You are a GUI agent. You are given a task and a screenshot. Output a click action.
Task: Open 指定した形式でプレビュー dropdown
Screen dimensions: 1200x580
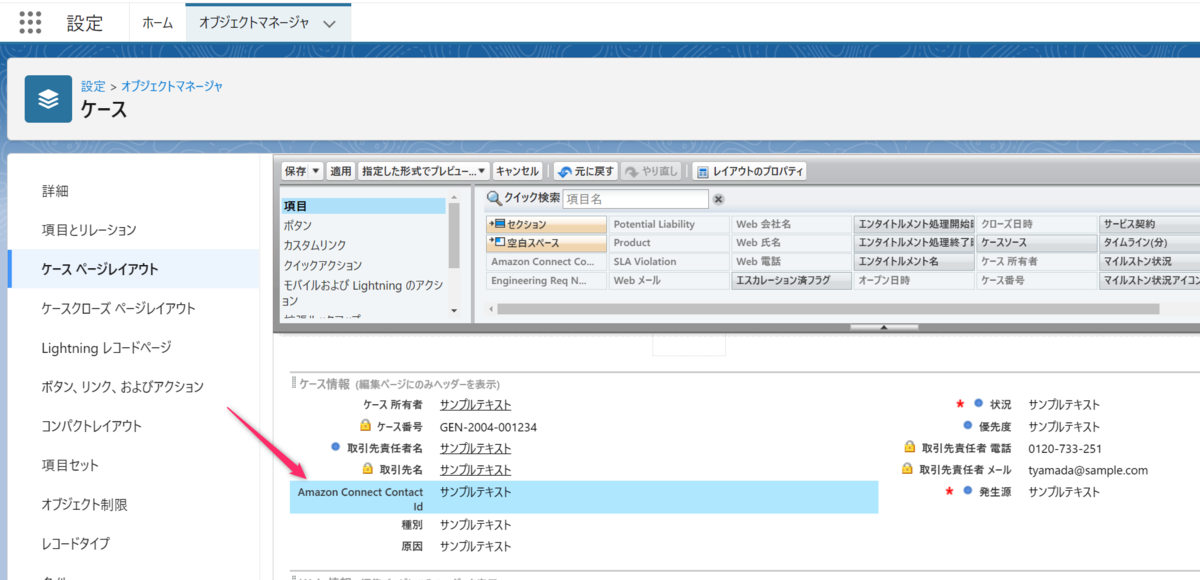coord(424,171)
